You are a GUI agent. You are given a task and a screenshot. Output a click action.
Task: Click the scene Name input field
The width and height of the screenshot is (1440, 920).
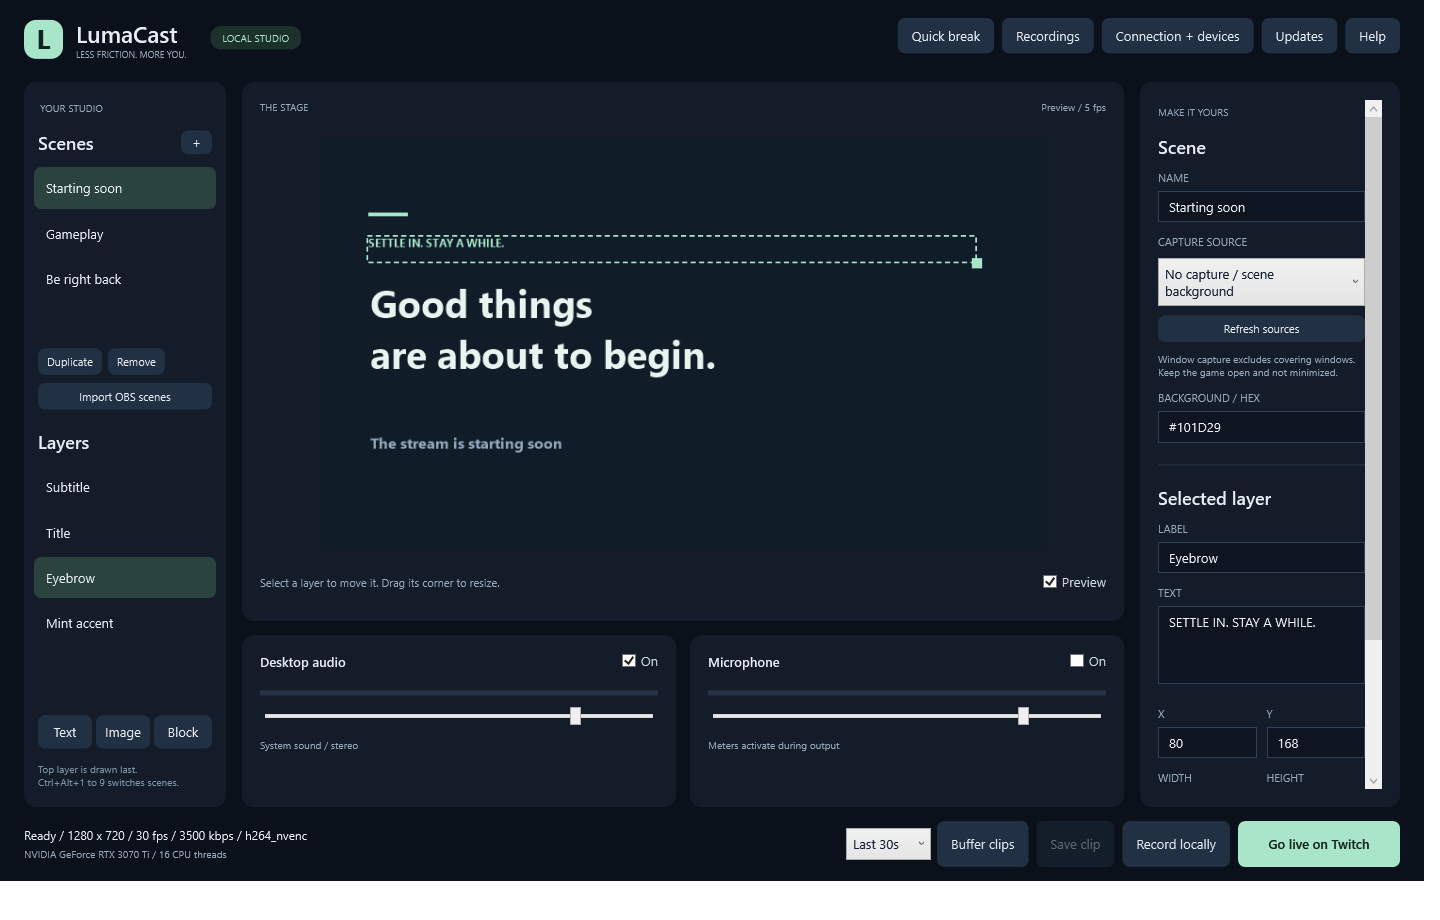pos(1261,207)
